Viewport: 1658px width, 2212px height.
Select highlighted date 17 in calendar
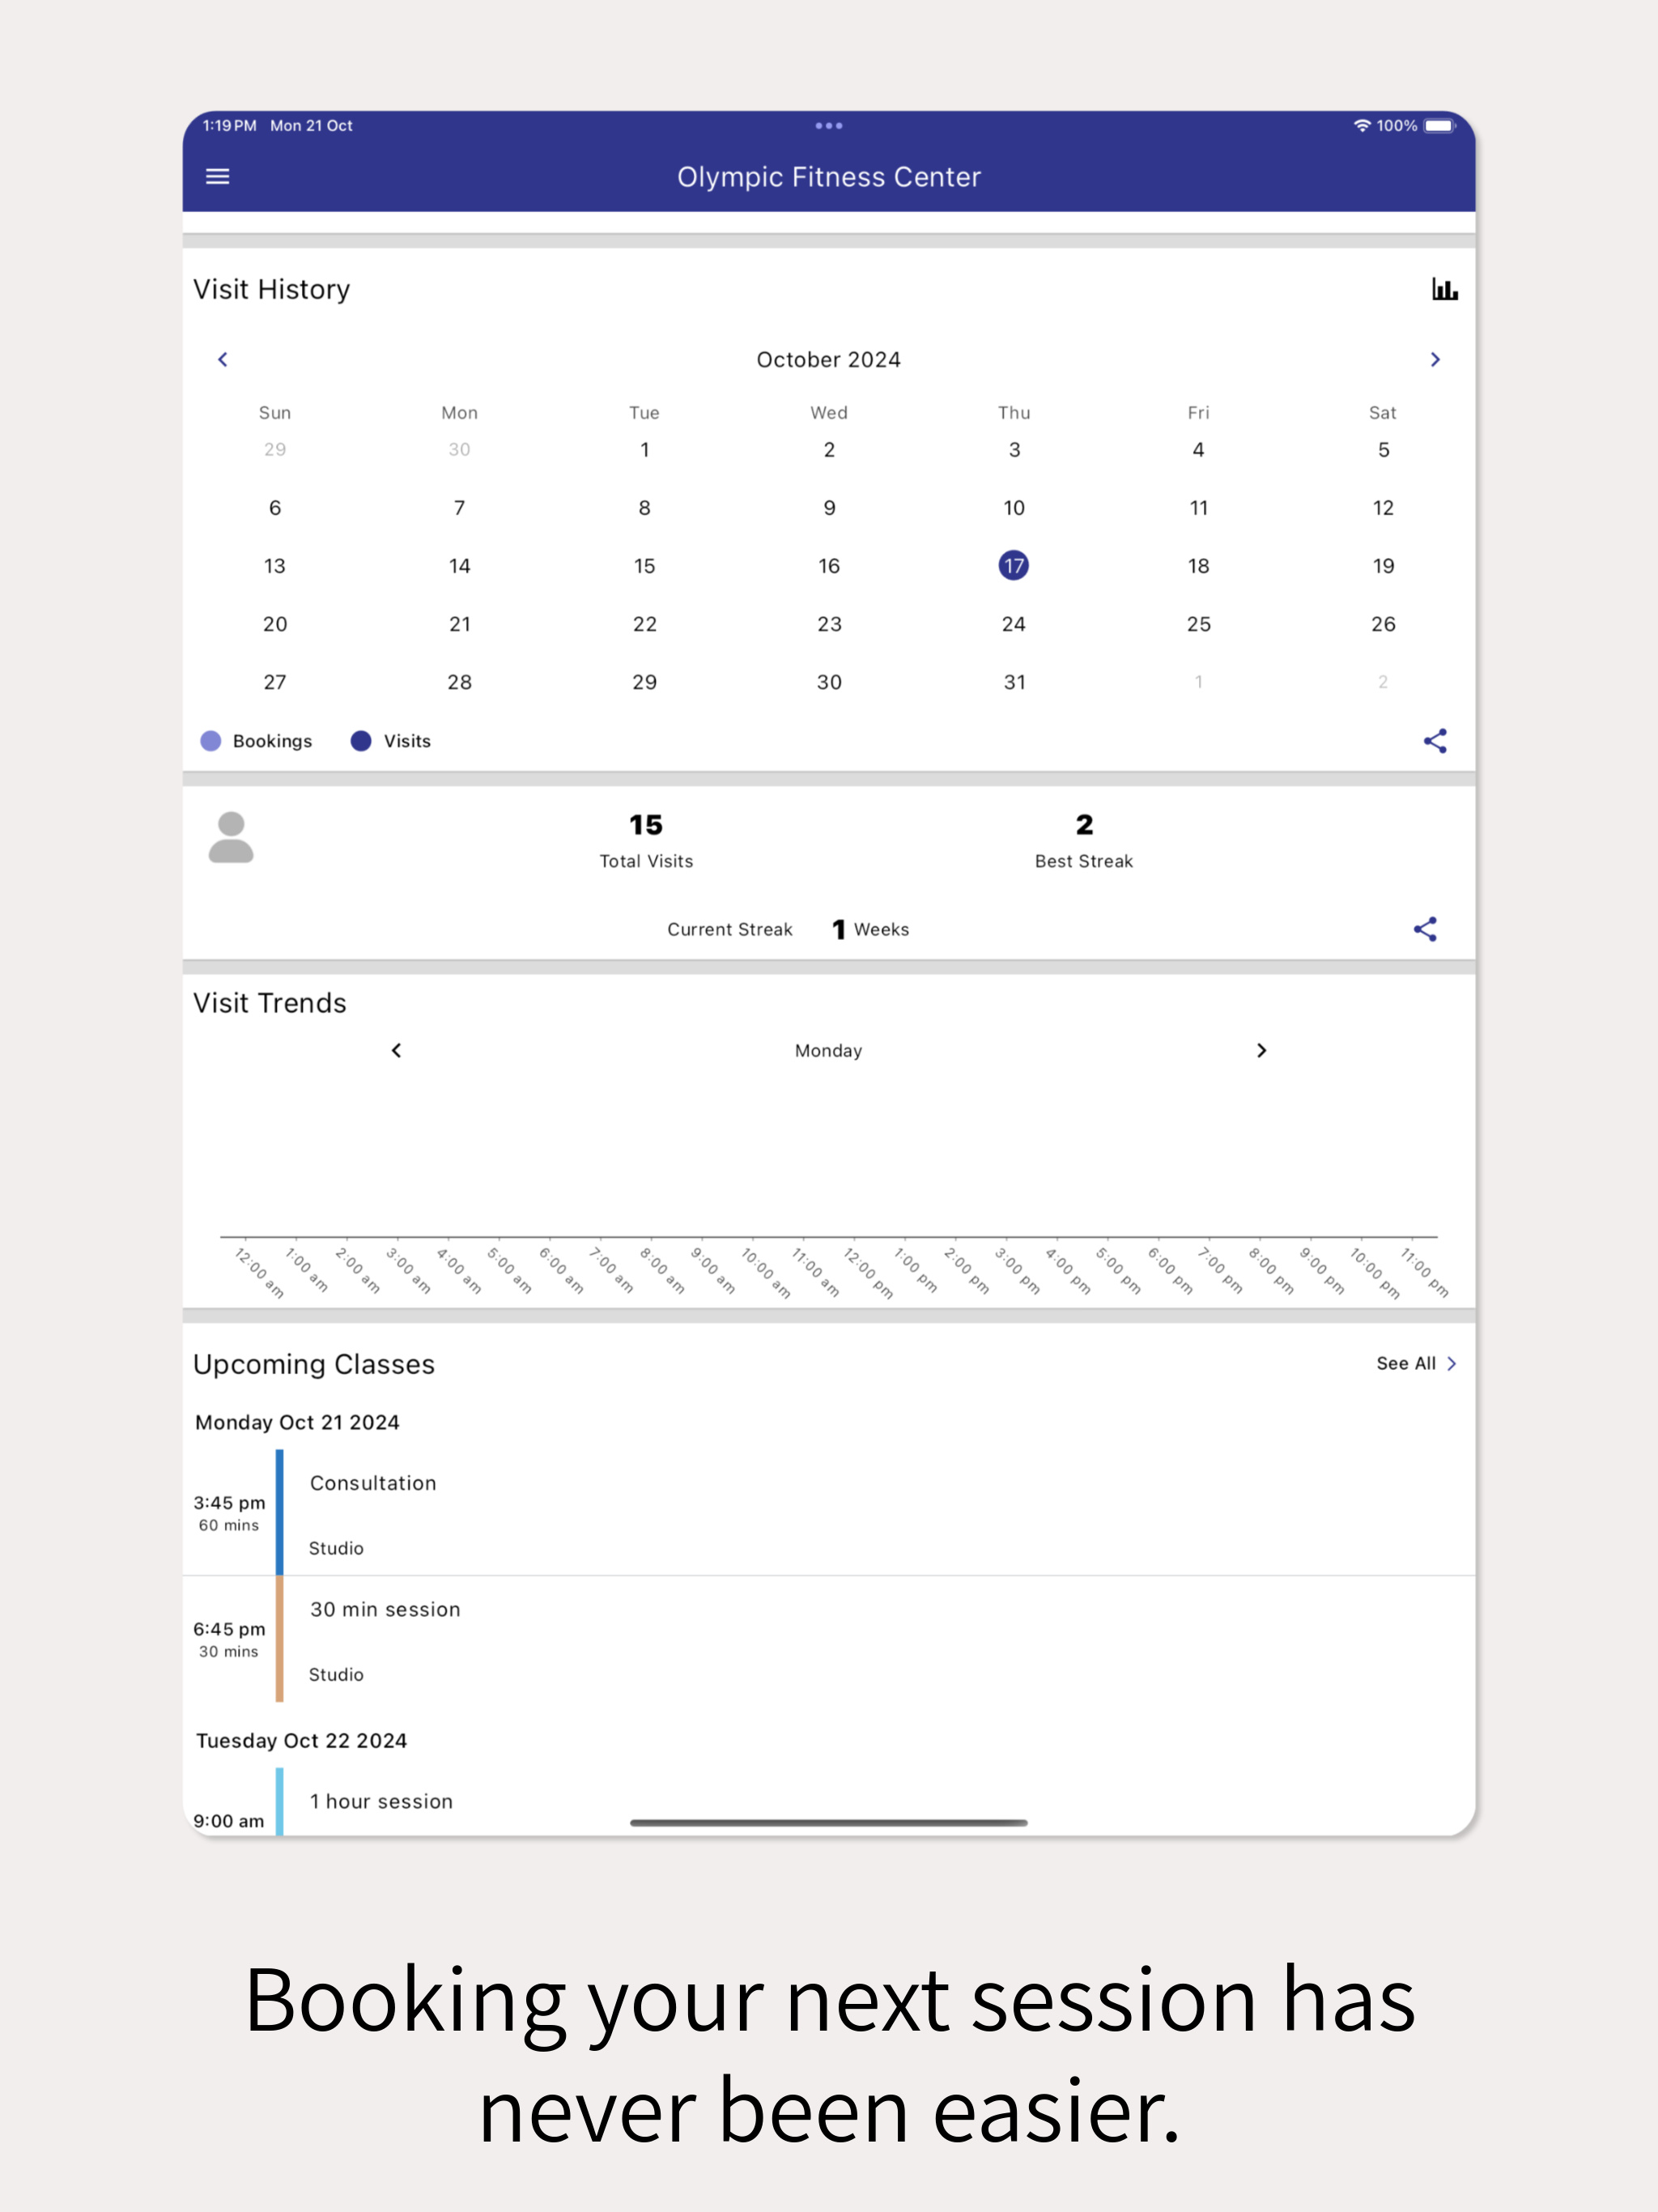[1014, 566]
